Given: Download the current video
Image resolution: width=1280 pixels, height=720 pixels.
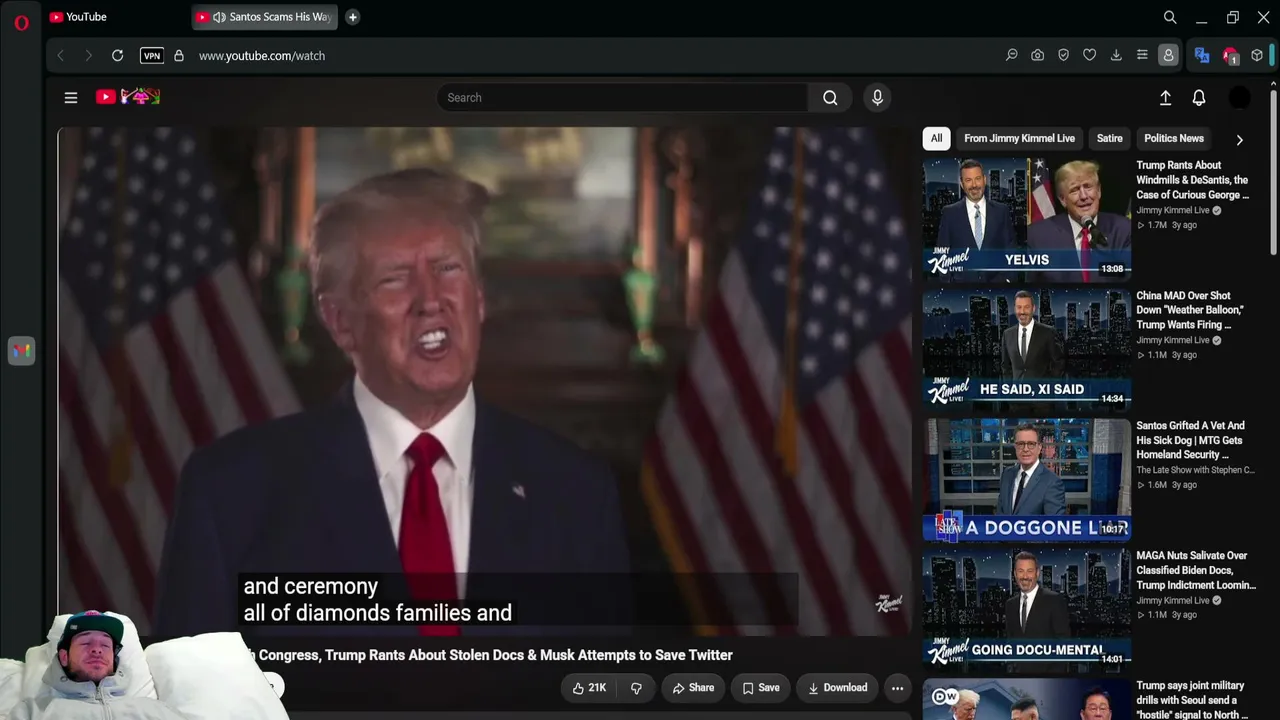Looking at the screenshot, I should coord(838,688).
